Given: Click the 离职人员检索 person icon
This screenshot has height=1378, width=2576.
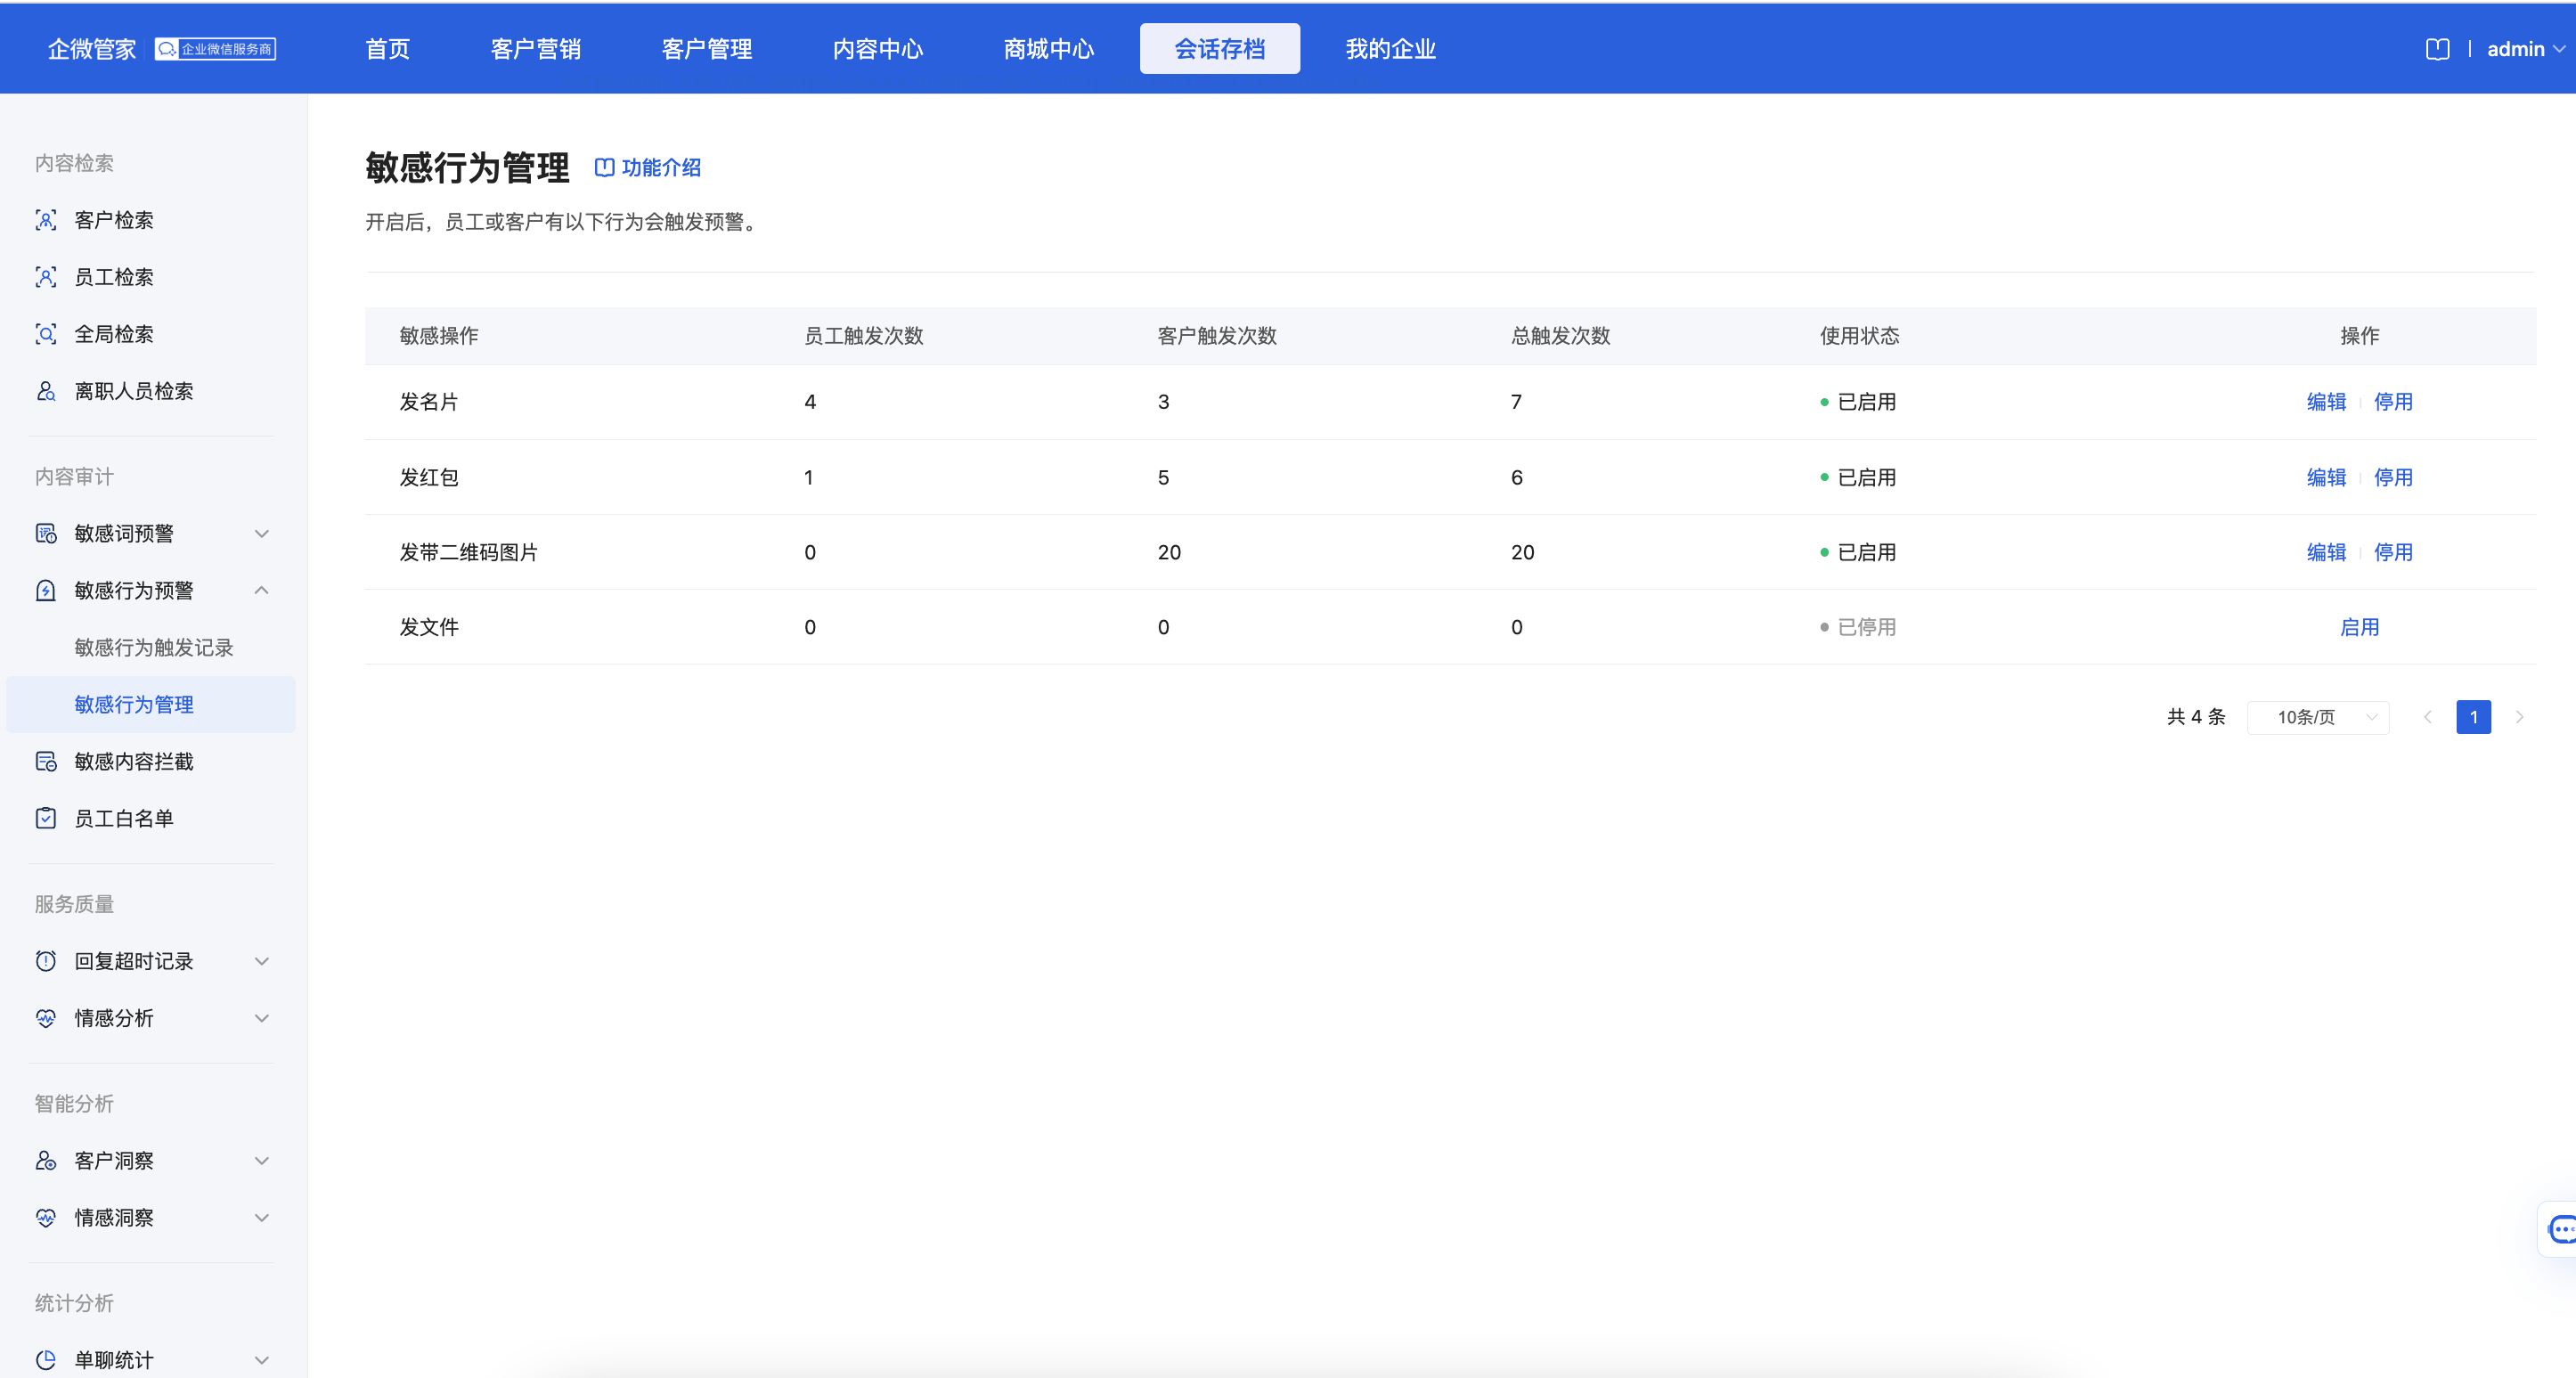Looking at the screenshot, I should pos(46,391).
